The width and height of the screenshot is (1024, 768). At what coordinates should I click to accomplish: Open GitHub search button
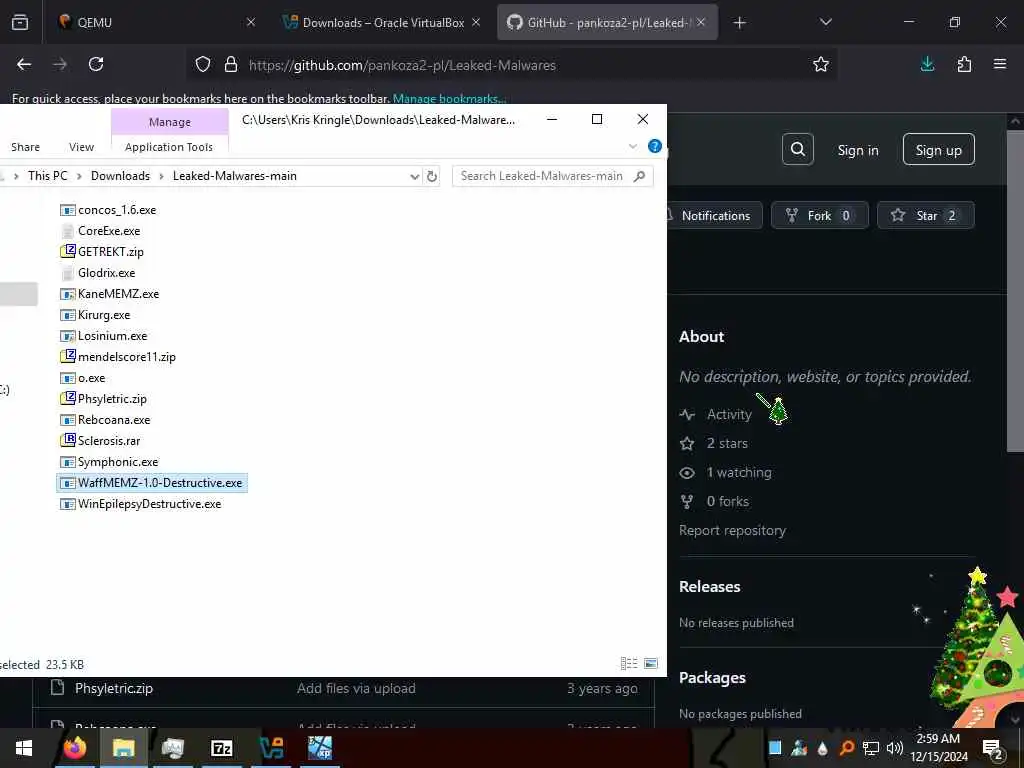pyautogui.click(x=797, y=150)
